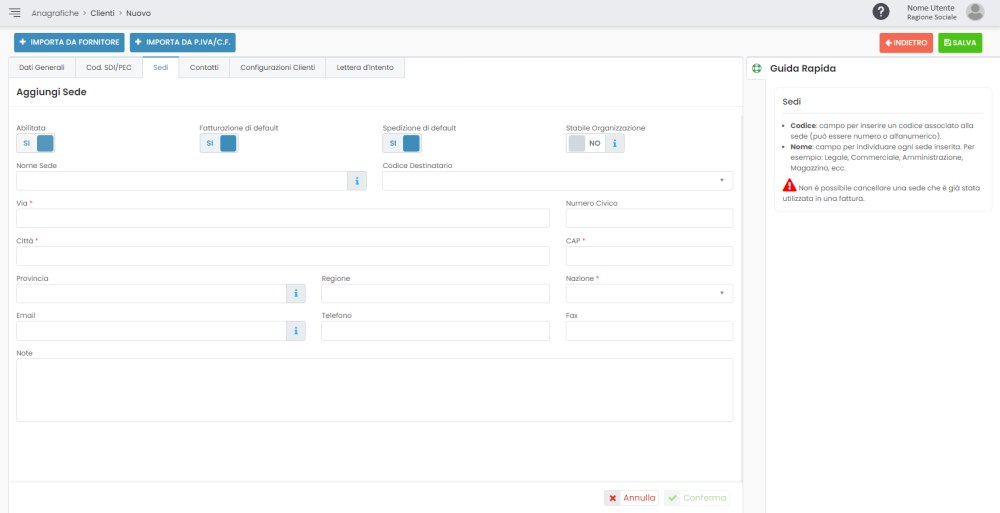Click the red warning triangle icon
The height and width of the screenshot is (513, 1000).
pos(790,186)
